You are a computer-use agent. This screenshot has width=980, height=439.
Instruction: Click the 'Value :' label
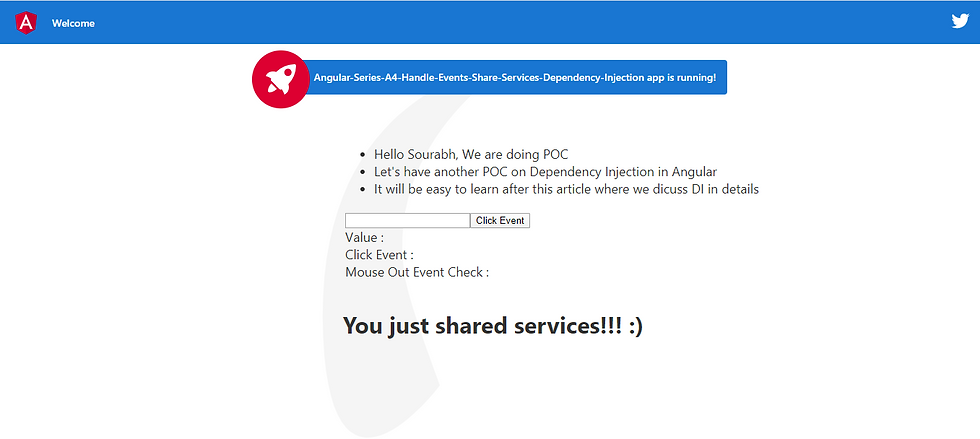coord(364,238)
